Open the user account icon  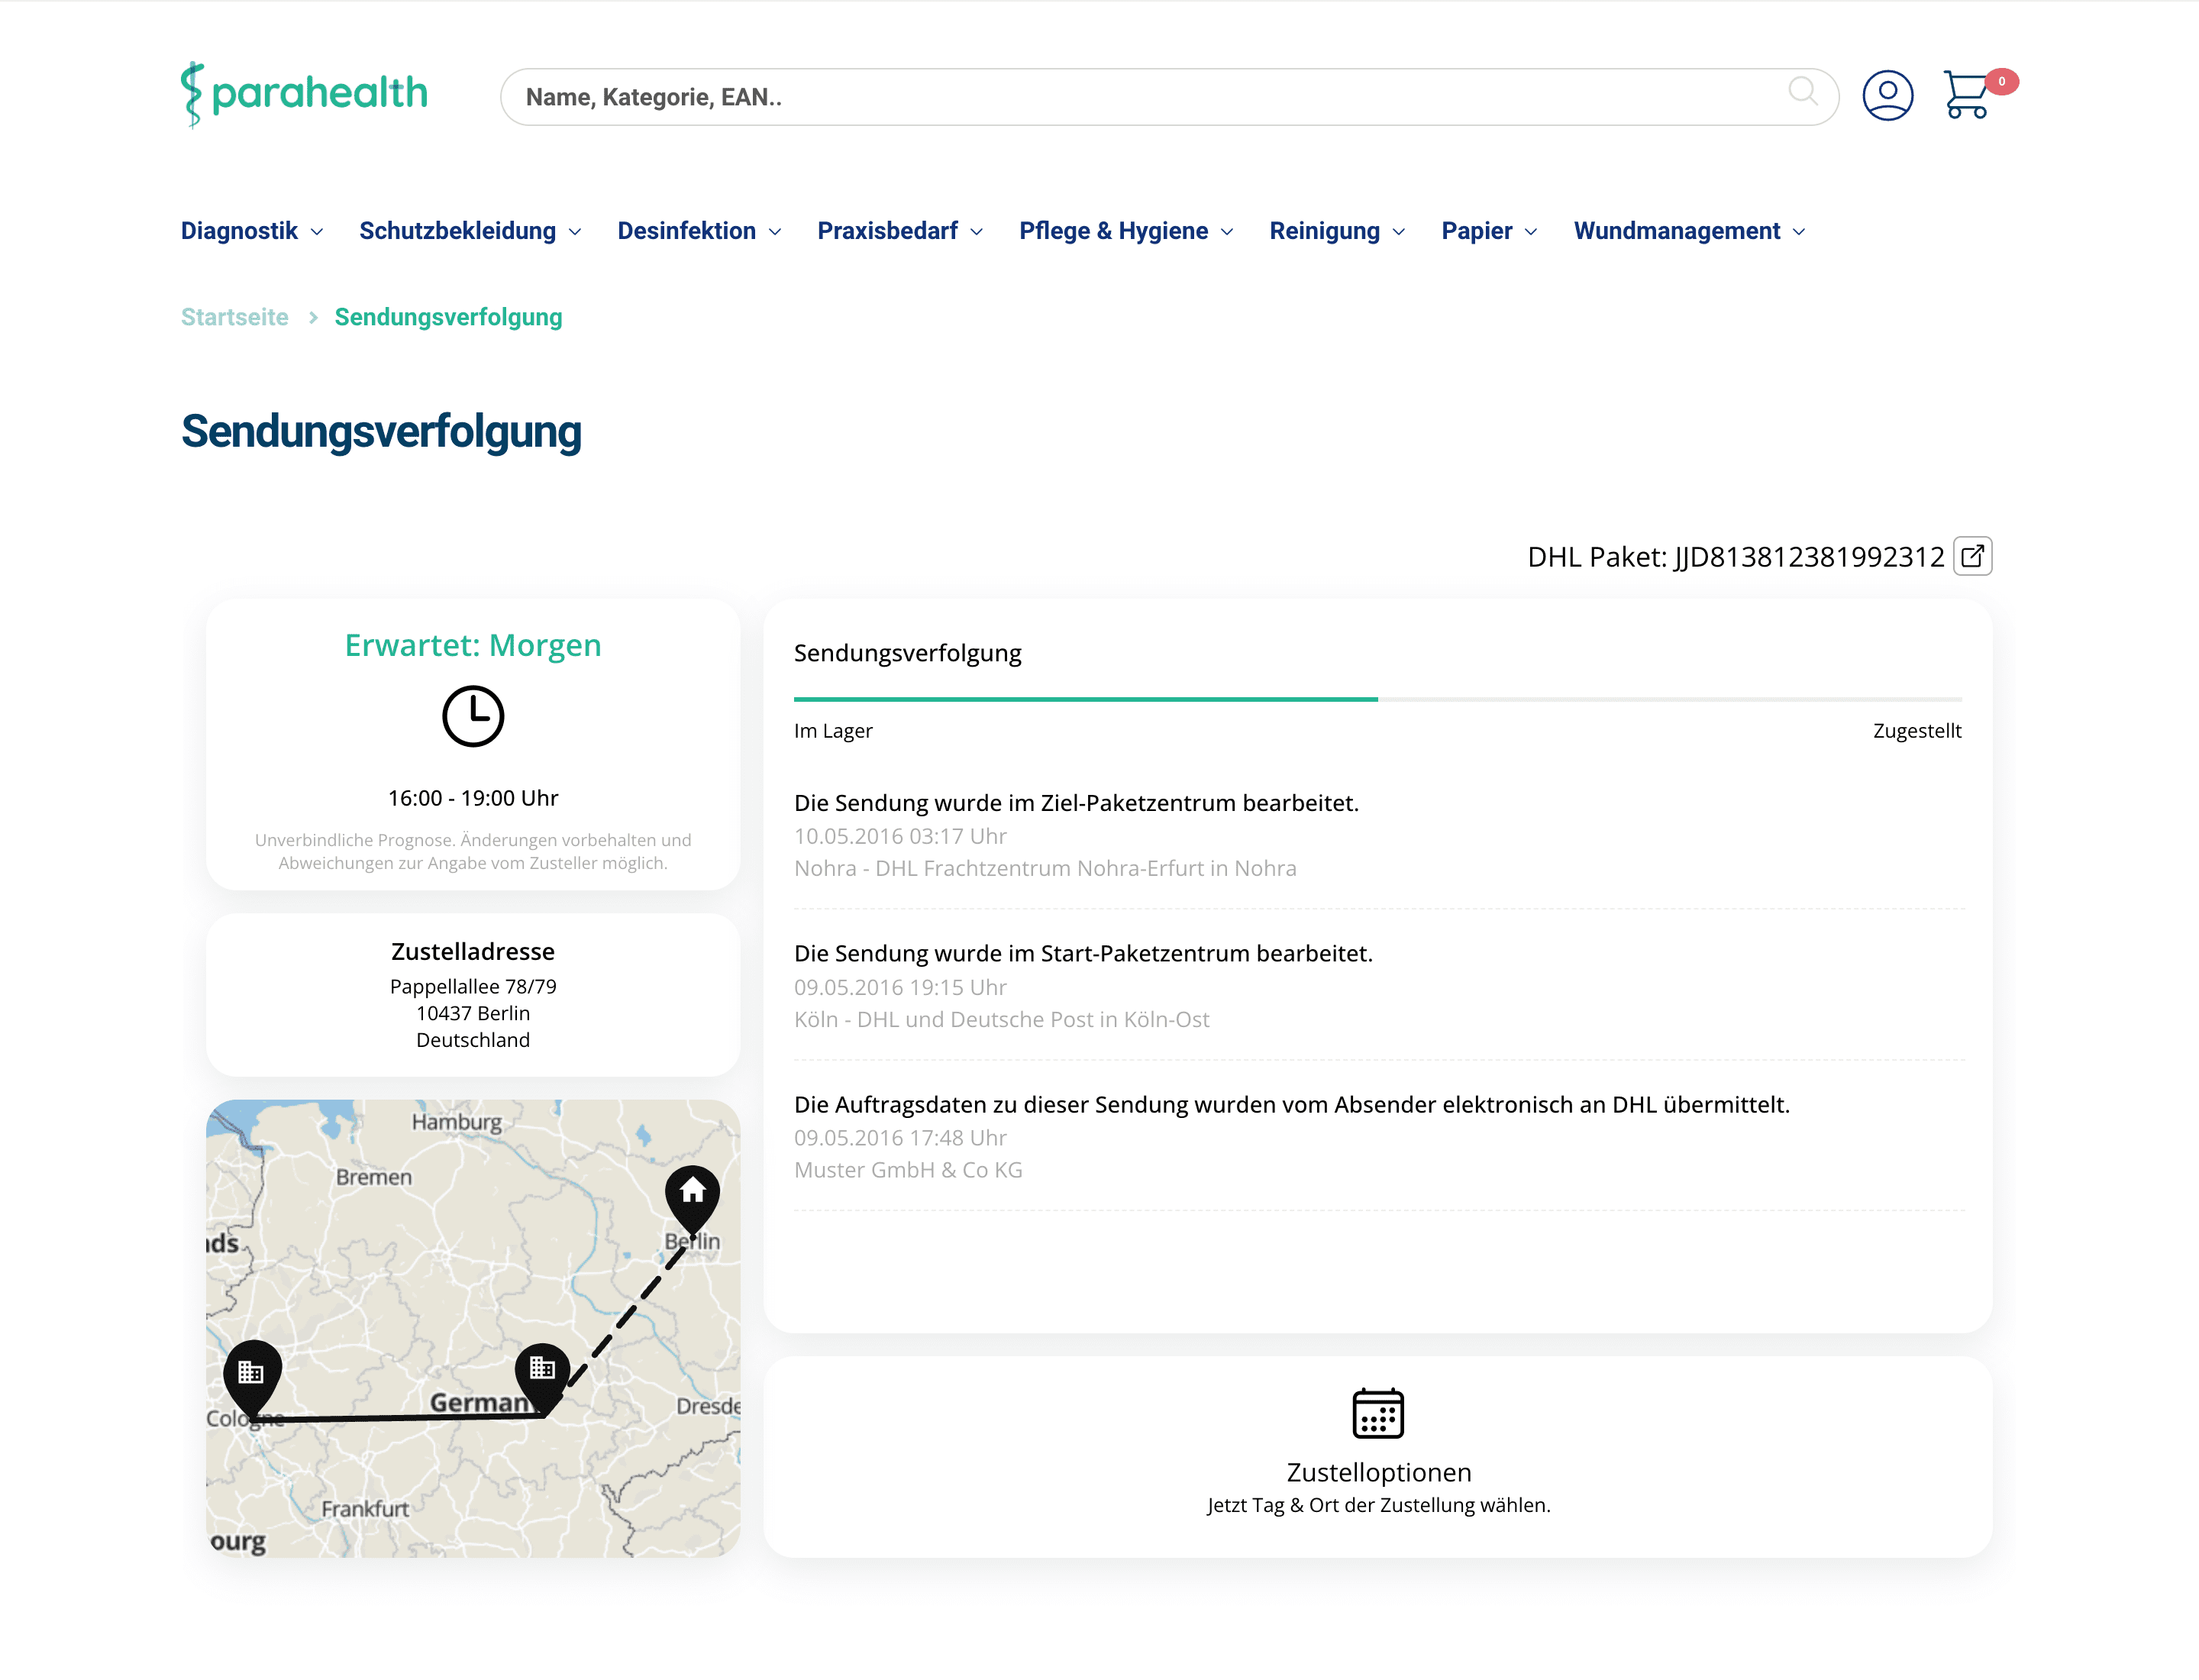(1887, 96)
